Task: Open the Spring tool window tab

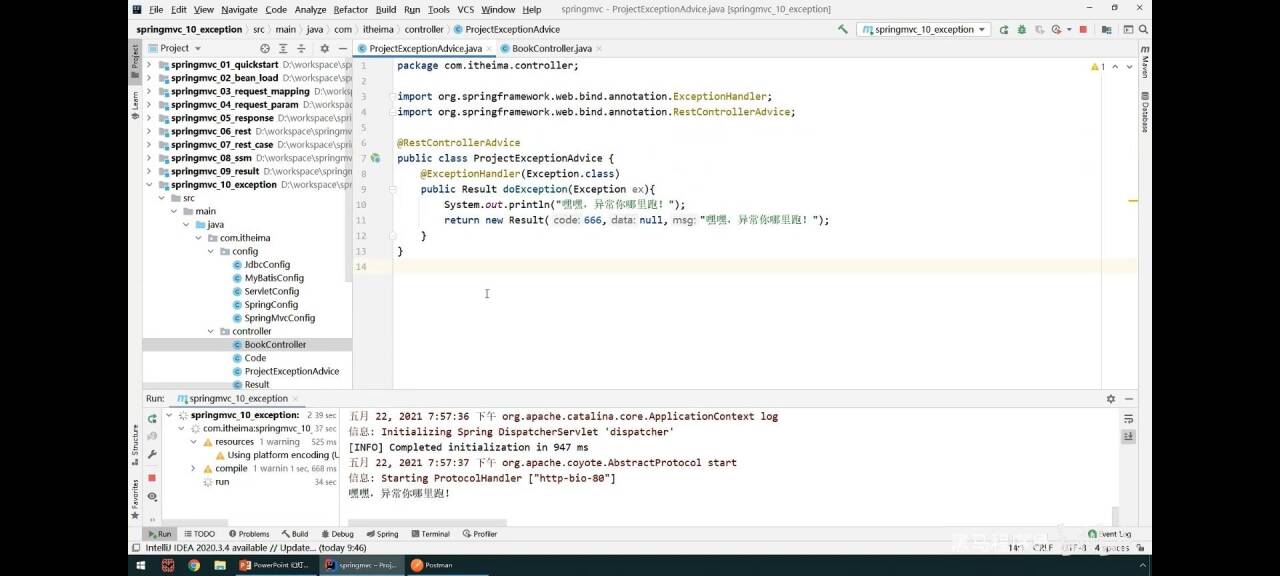Action: pos(382,534)
